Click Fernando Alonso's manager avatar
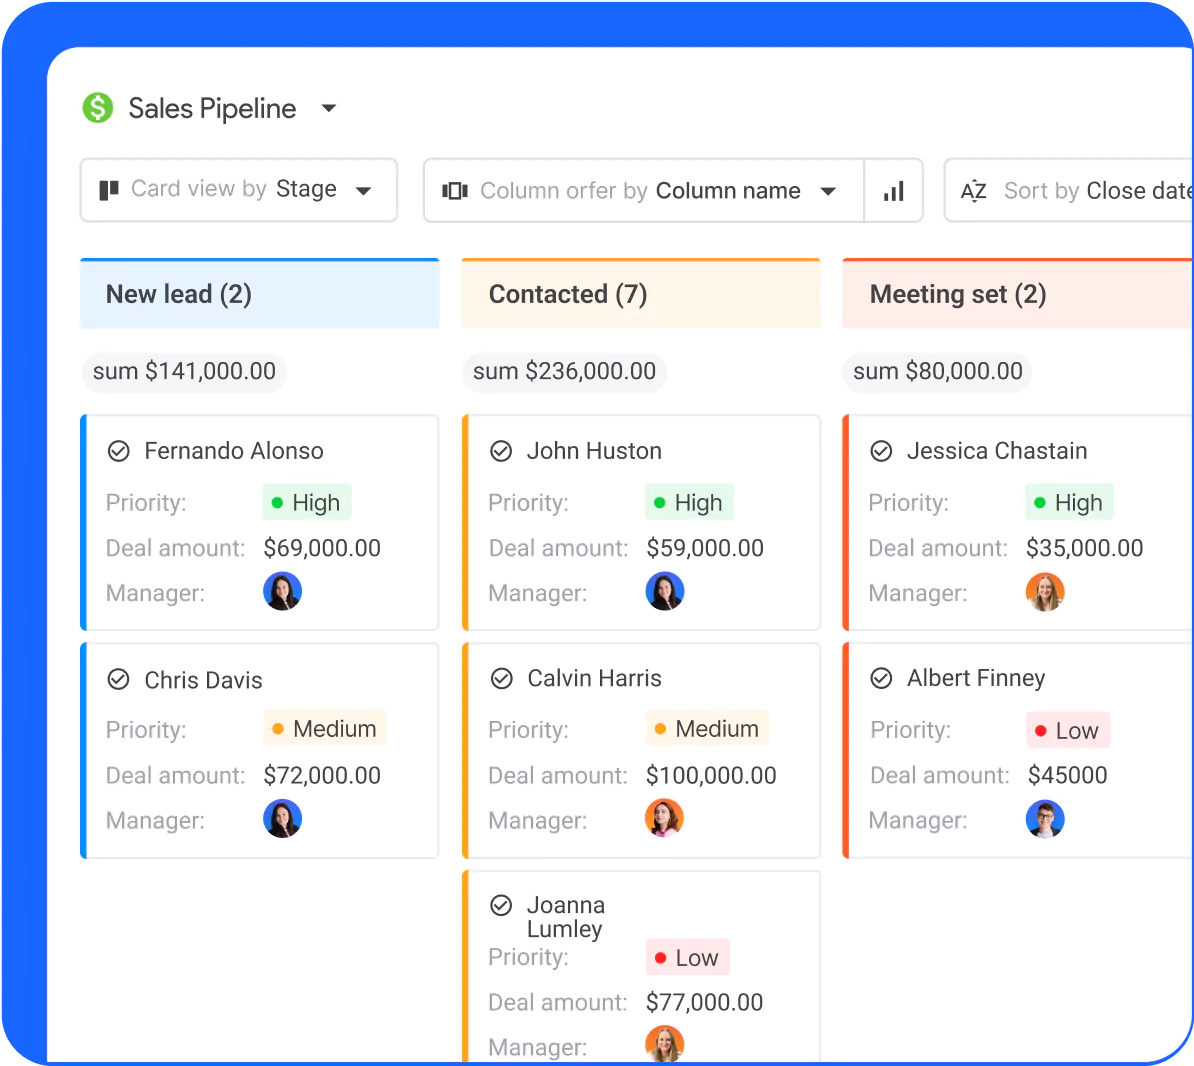This screenshot has width=1194, height=1066. (x=282, y=592)
